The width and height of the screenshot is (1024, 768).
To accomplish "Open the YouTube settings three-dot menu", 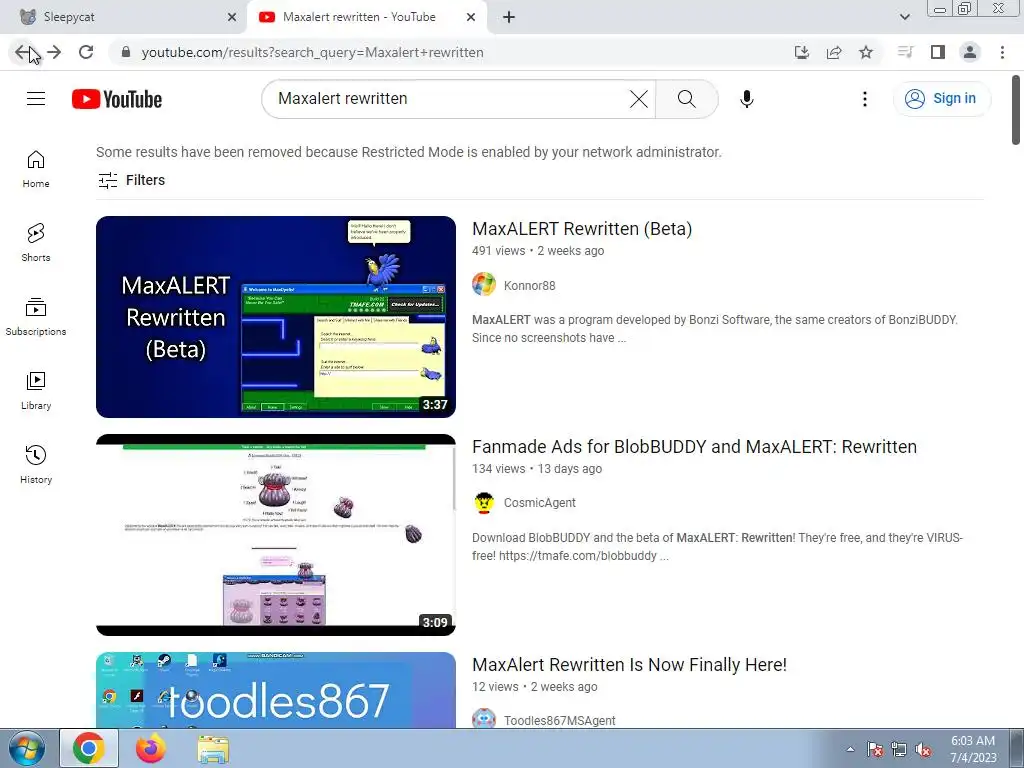I will coord(865,99).
